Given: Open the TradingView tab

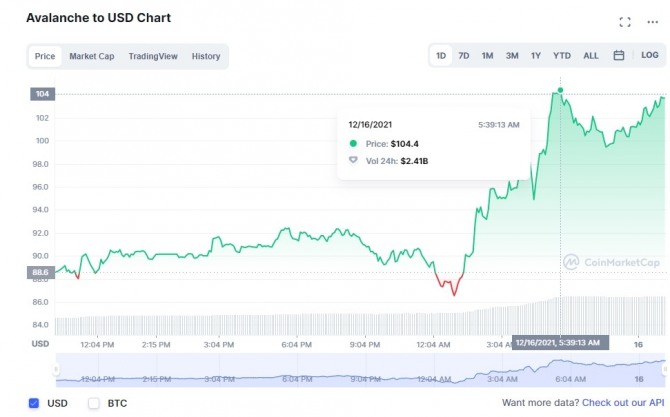Looking at the screenshot, I should (153, 57).
